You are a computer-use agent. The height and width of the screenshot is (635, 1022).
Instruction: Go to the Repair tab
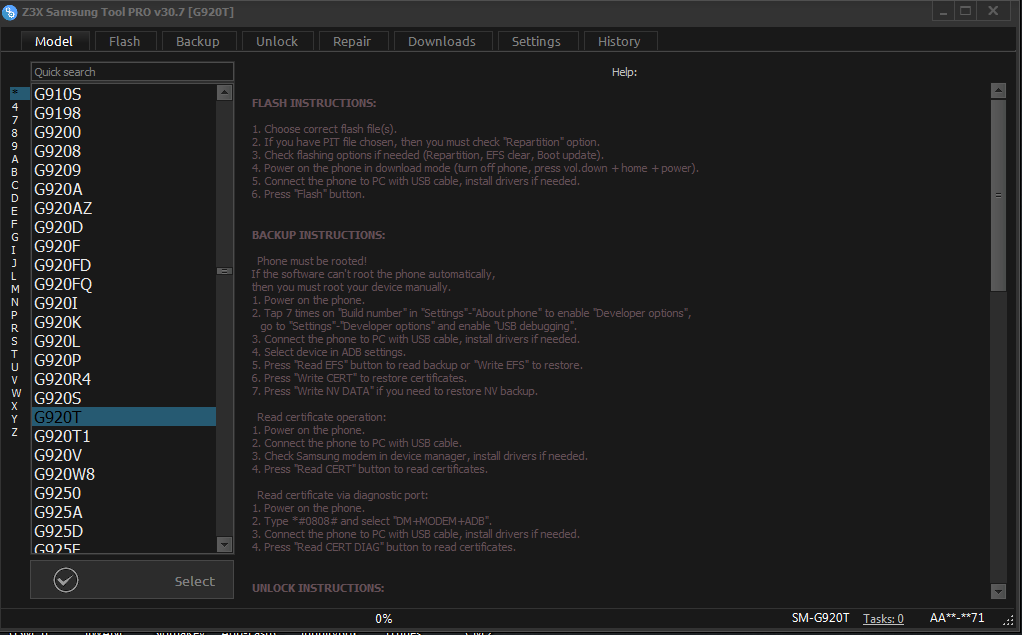coord(352,41)
